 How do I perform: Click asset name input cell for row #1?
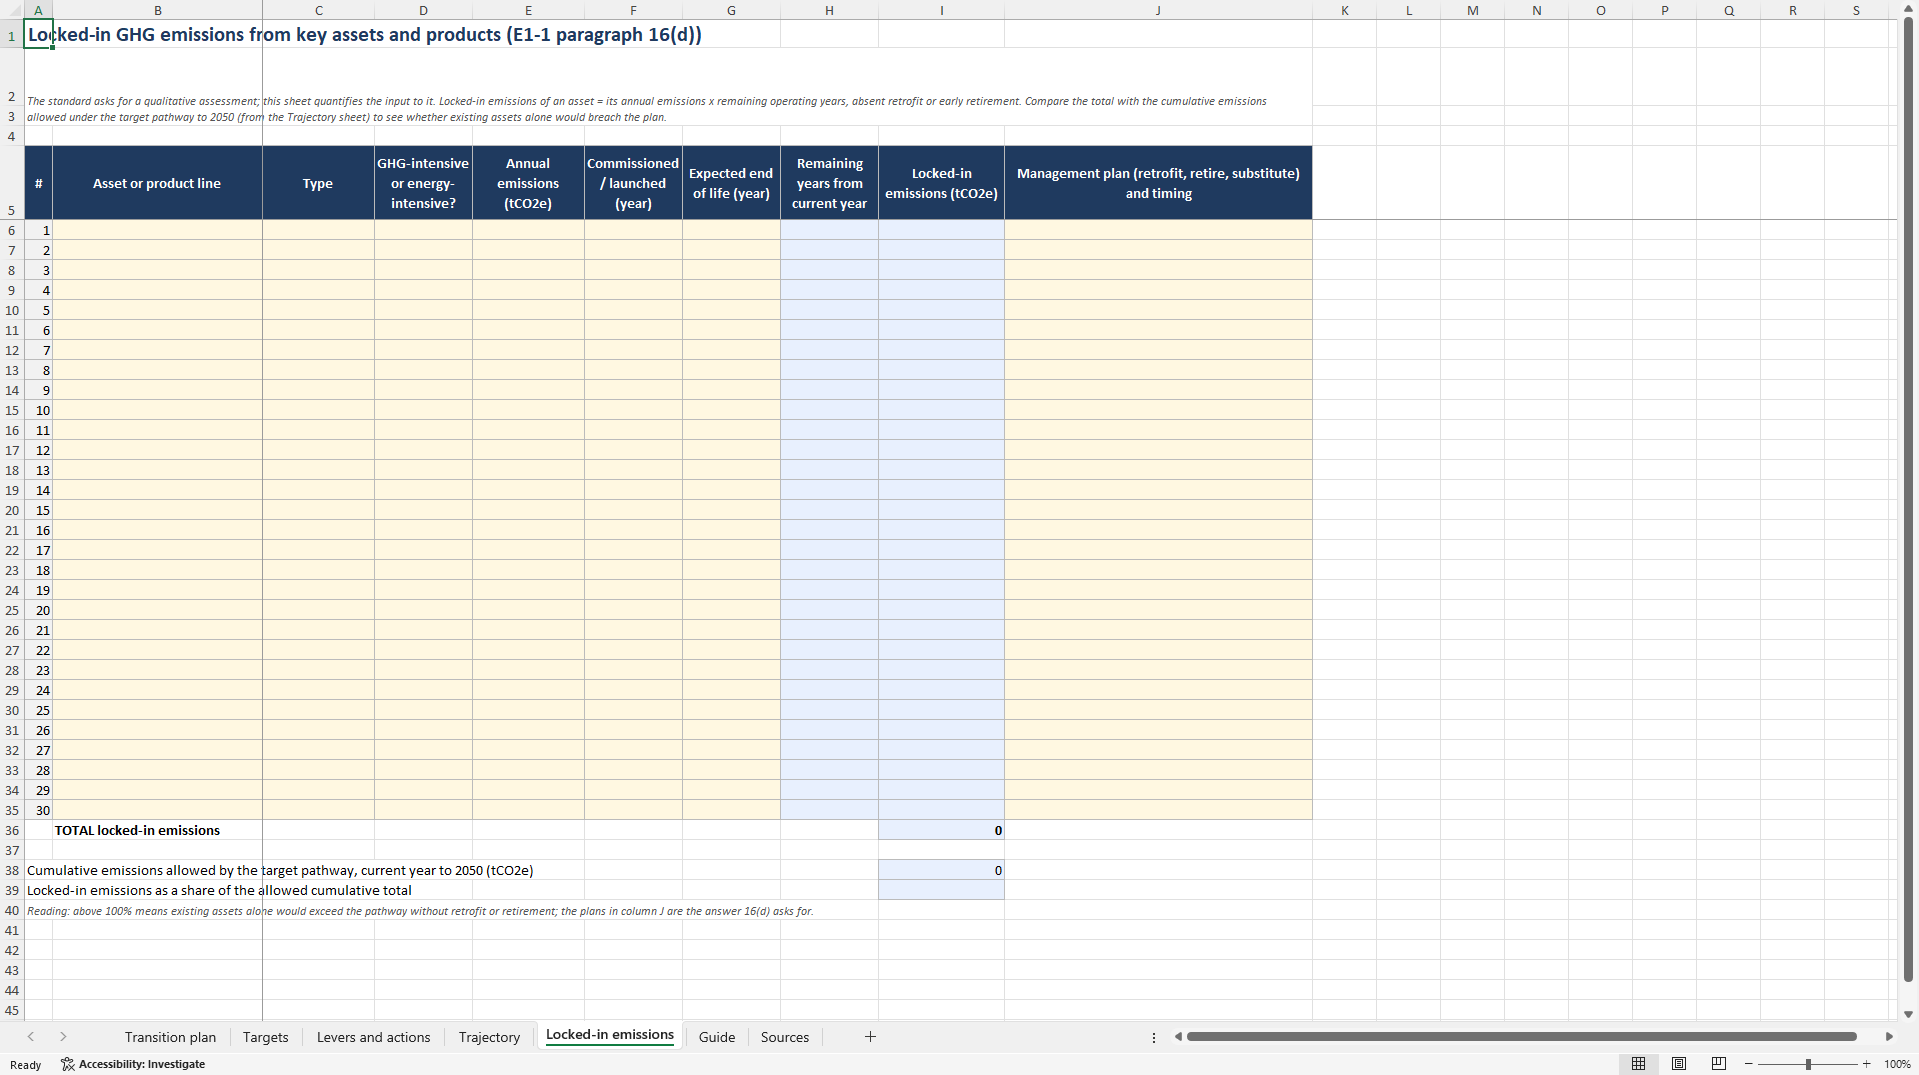pos(157,230)
